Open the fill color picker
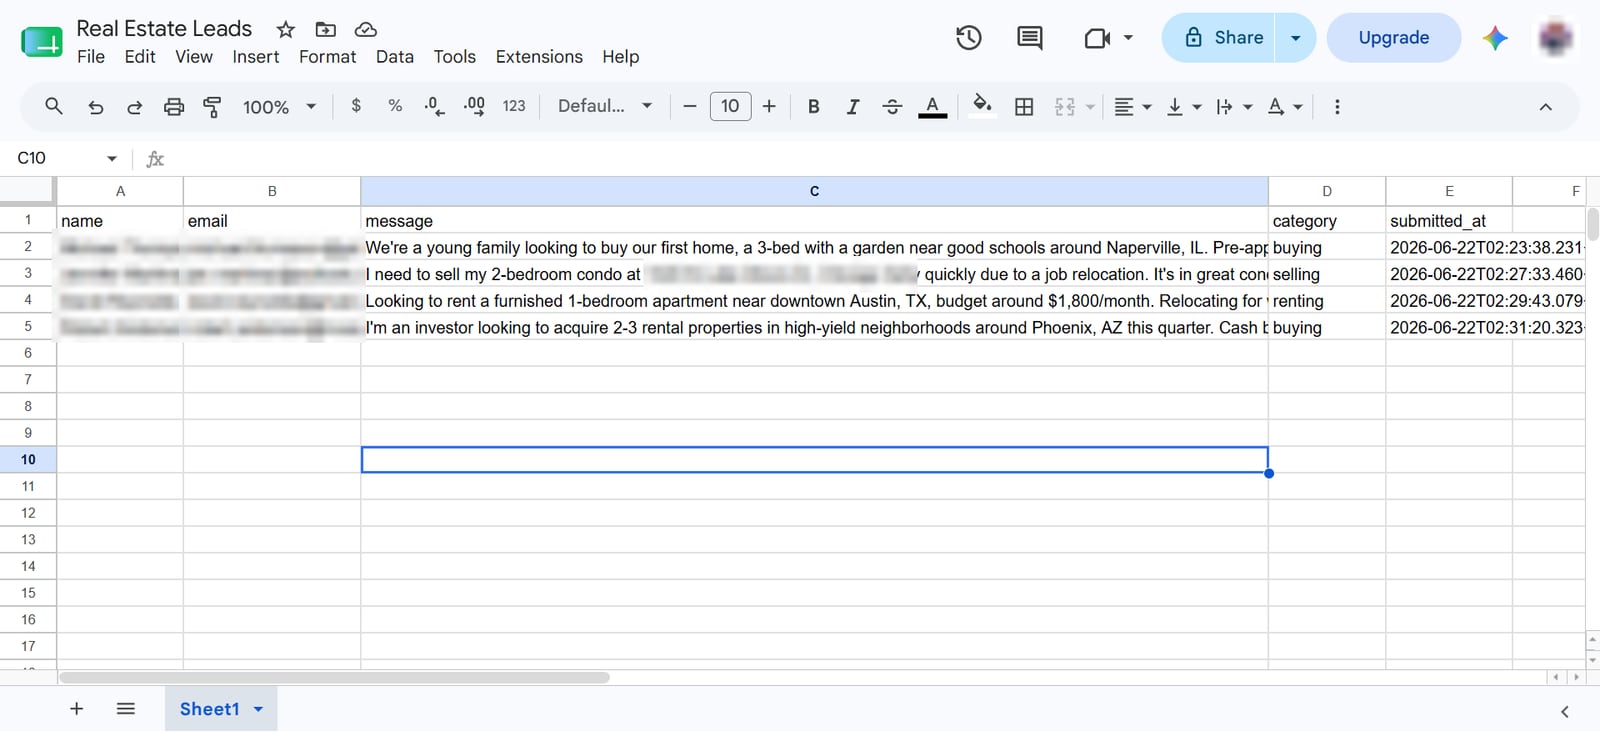Image resolution: width=1600 pixels, height=732 pixels. tap(982, 107)
